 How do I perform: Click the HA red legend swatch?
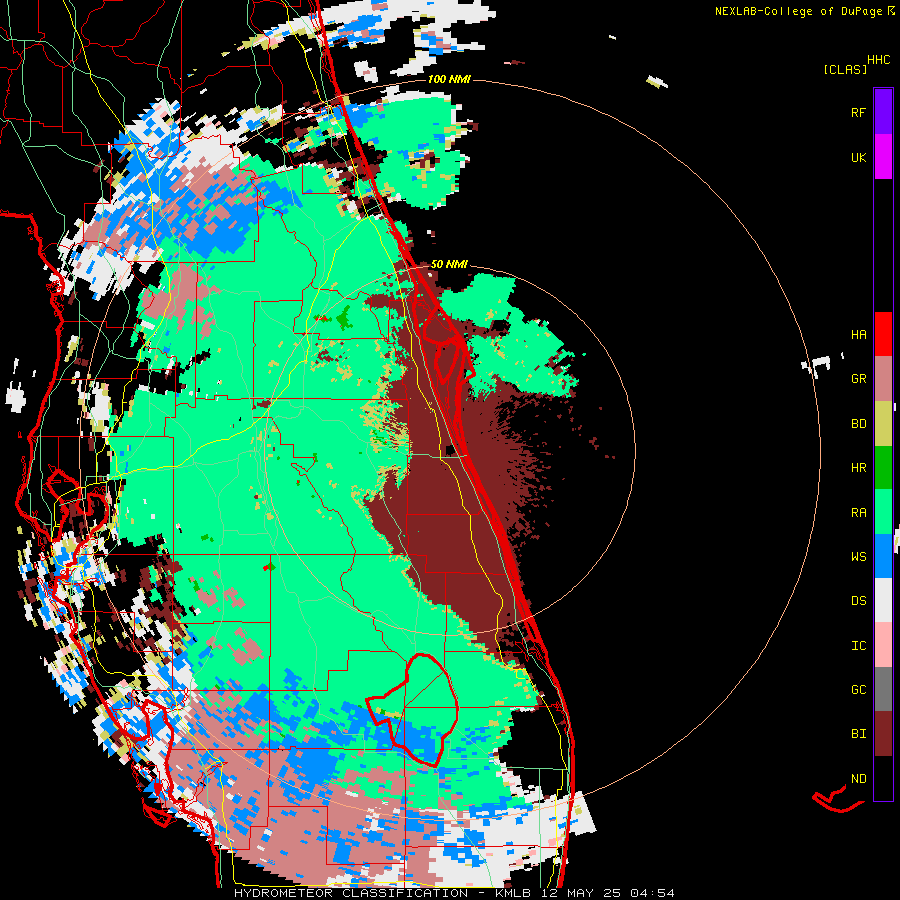point(883,334)
